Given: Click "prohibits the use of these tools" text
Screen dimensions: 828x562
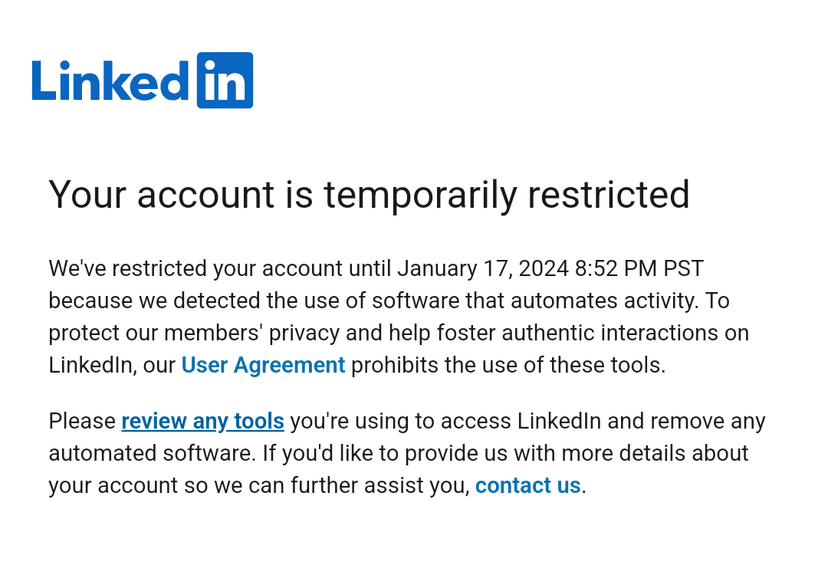Looking at the screenshot, I should coord(507,365).
